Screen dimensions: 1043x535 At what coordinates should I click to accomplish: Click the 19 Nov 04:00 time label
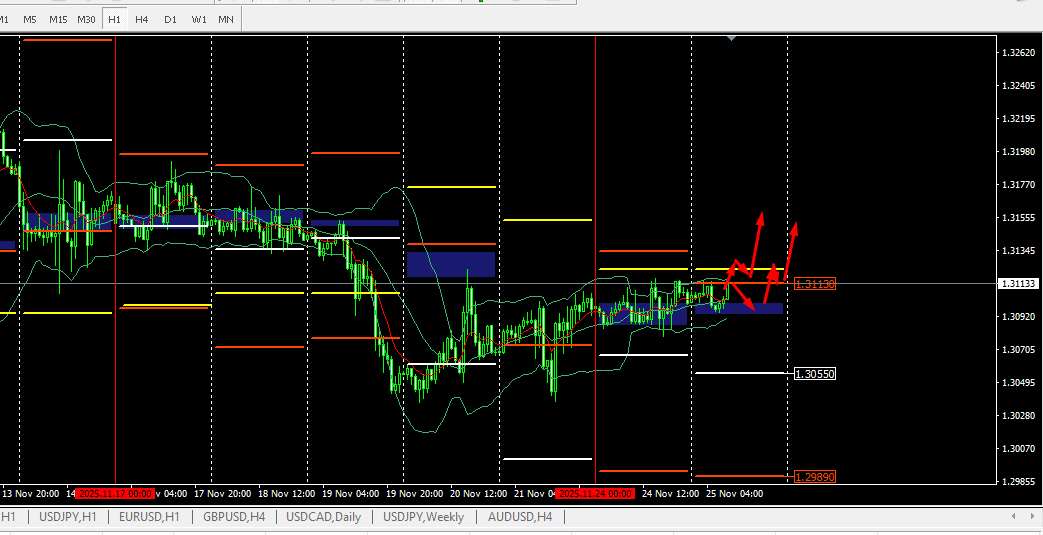pos(351,494)
